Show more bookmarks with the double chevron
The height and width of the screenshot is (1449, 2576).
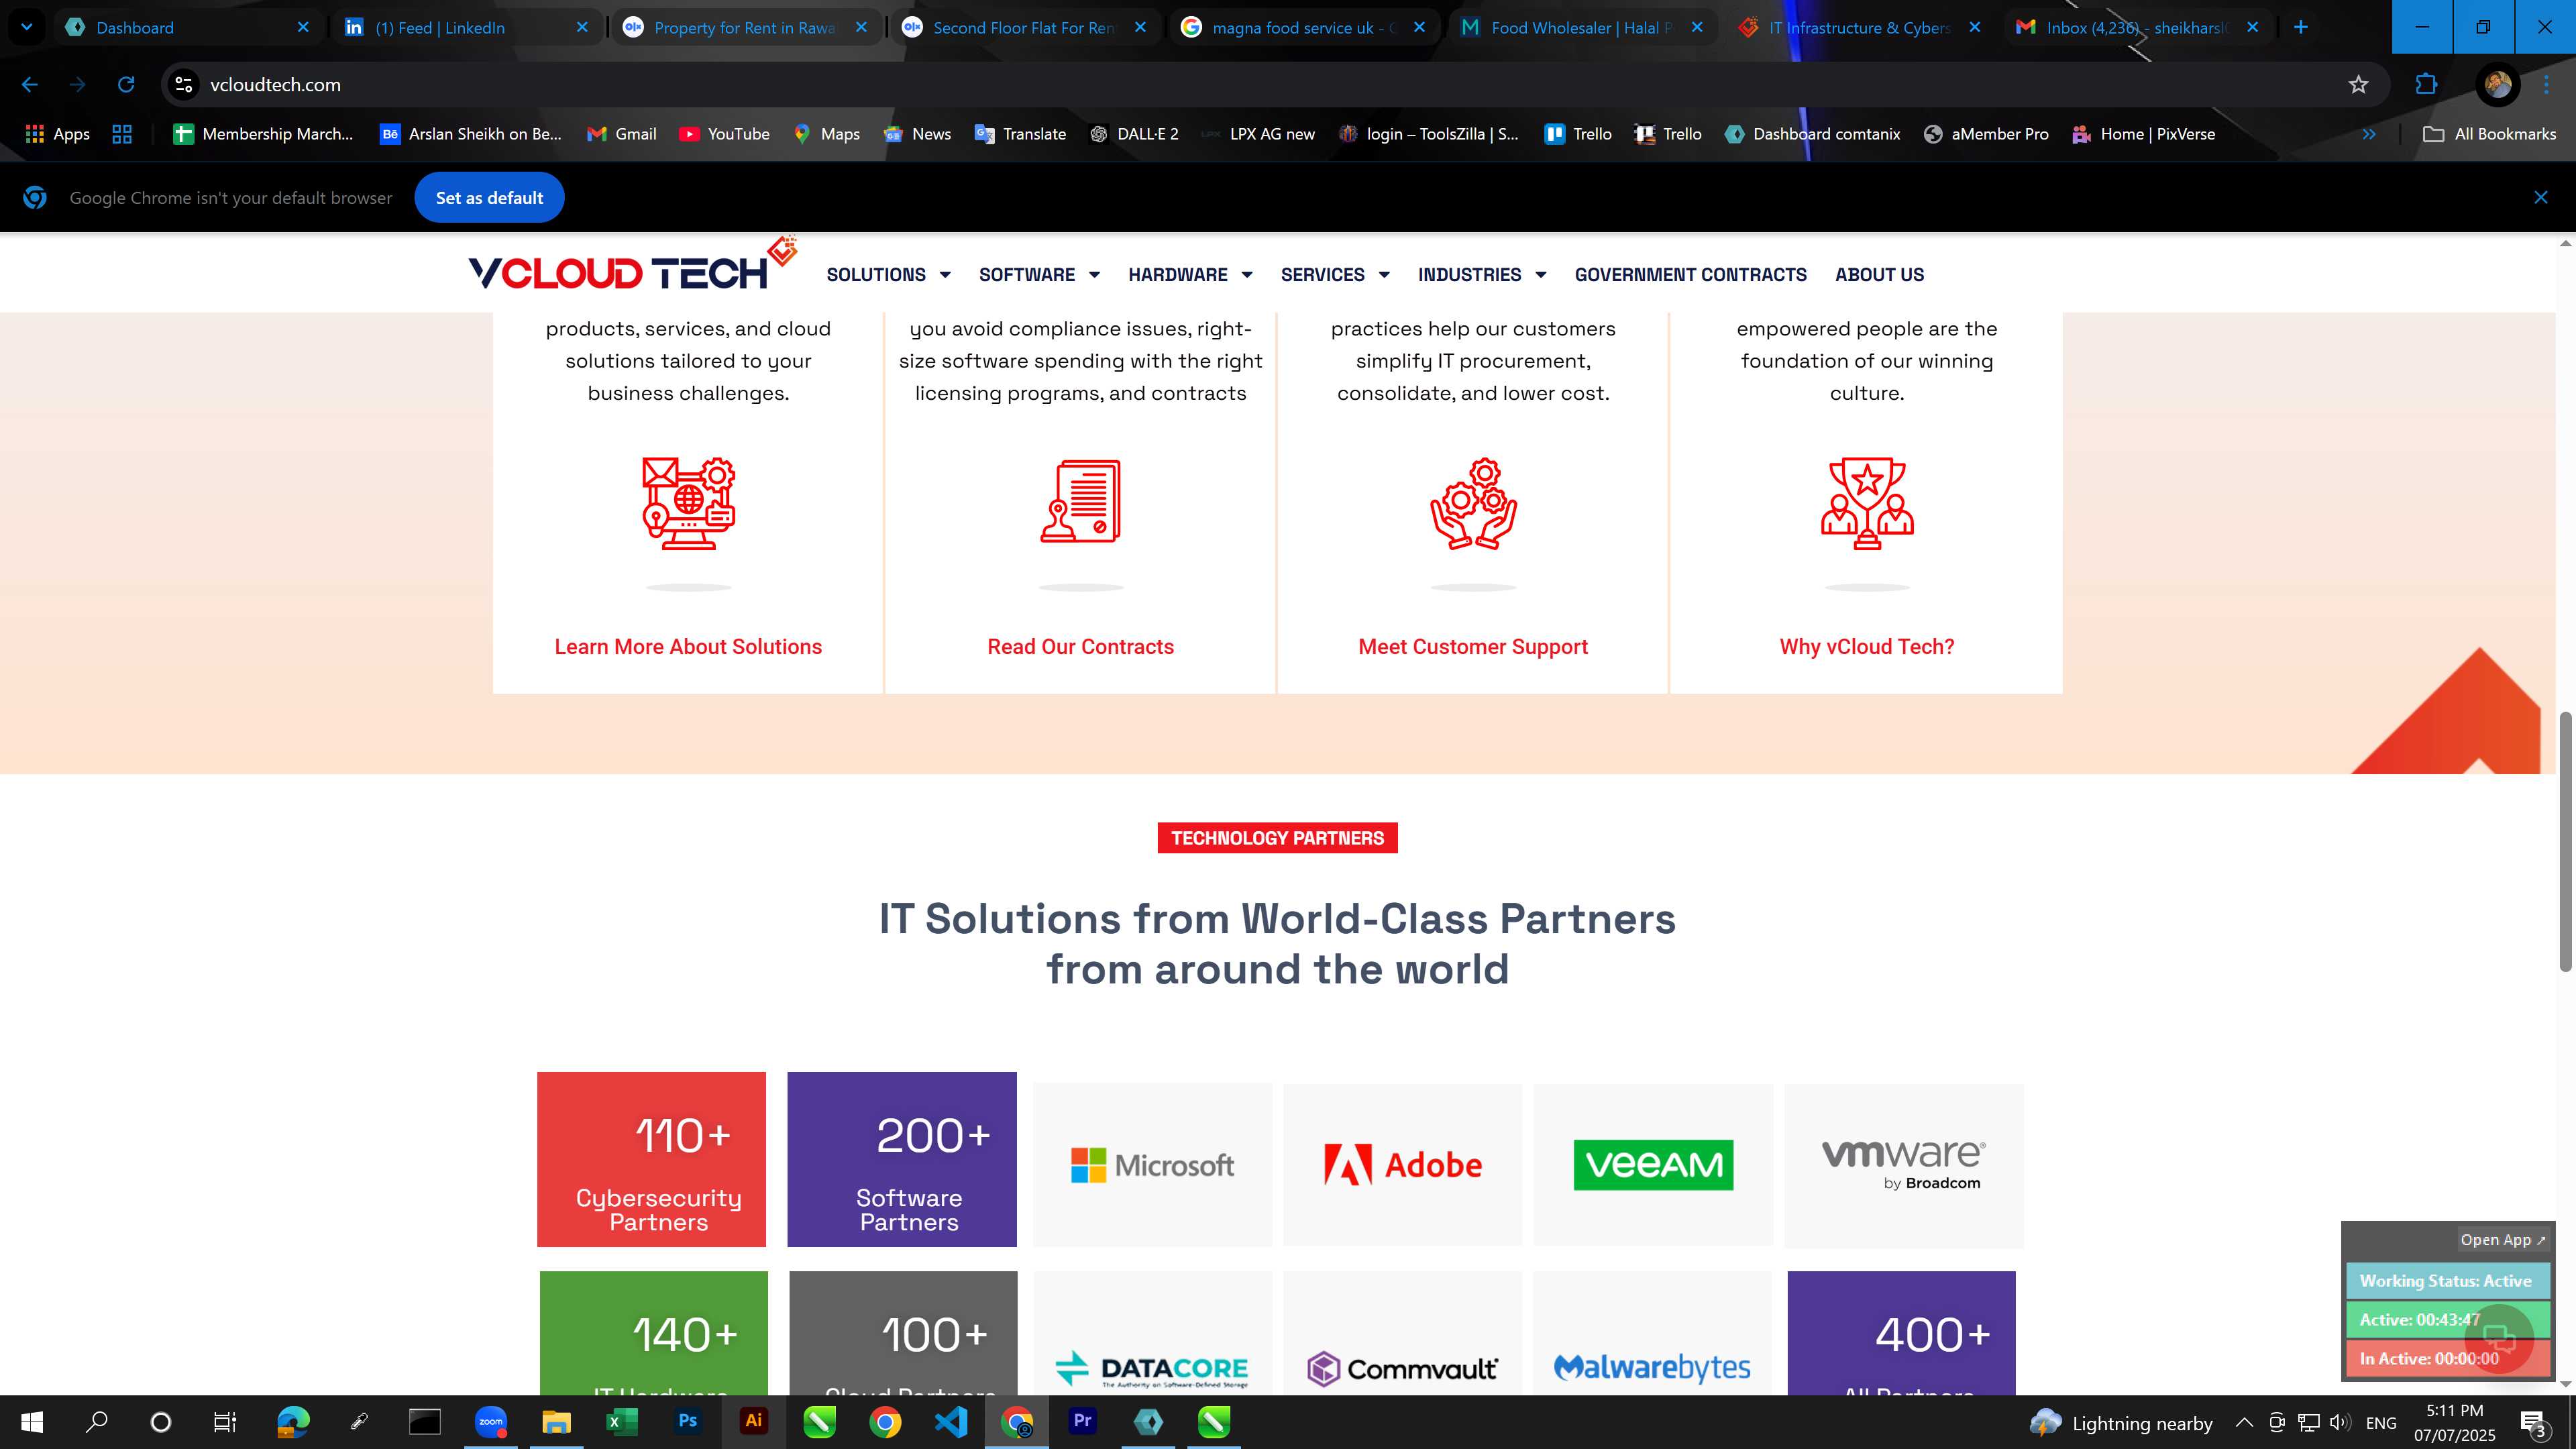2369,134
